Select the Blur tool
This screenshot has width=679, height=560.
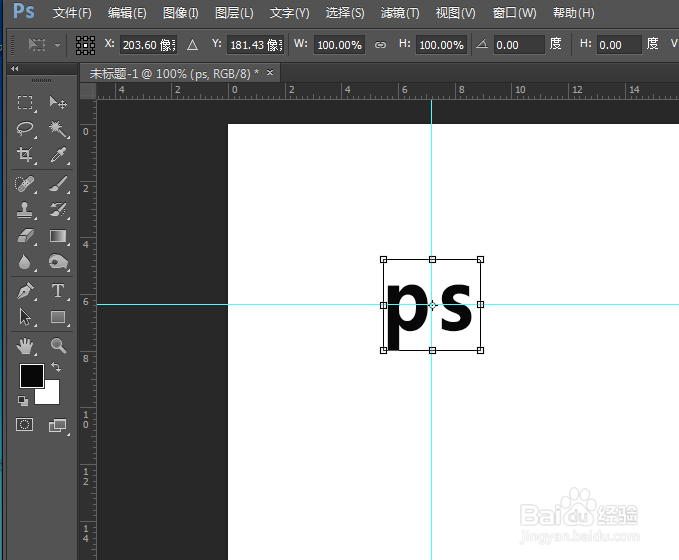click(x=25, y=262)
